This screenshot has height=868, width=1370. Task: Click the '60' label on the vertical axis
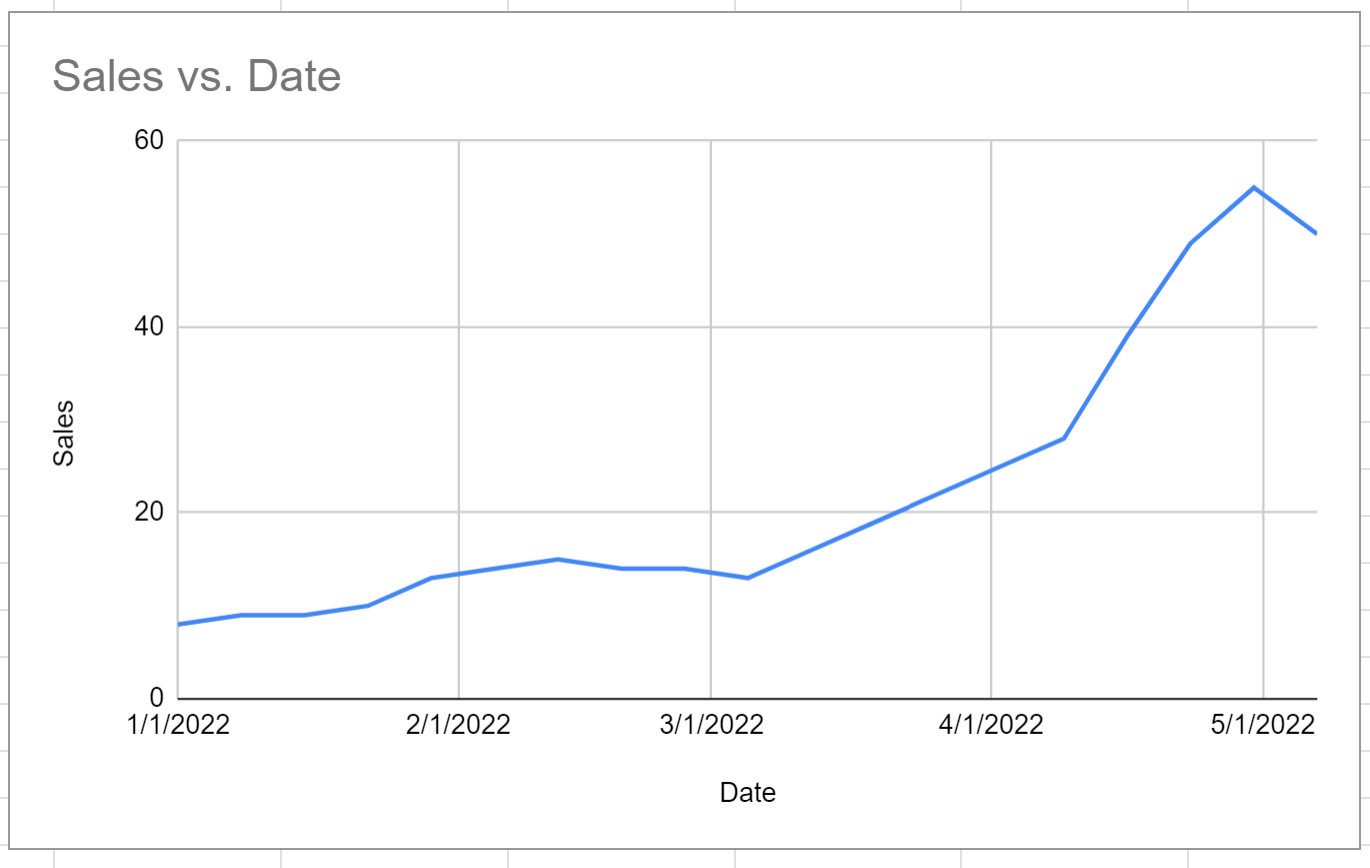[149, 141]
